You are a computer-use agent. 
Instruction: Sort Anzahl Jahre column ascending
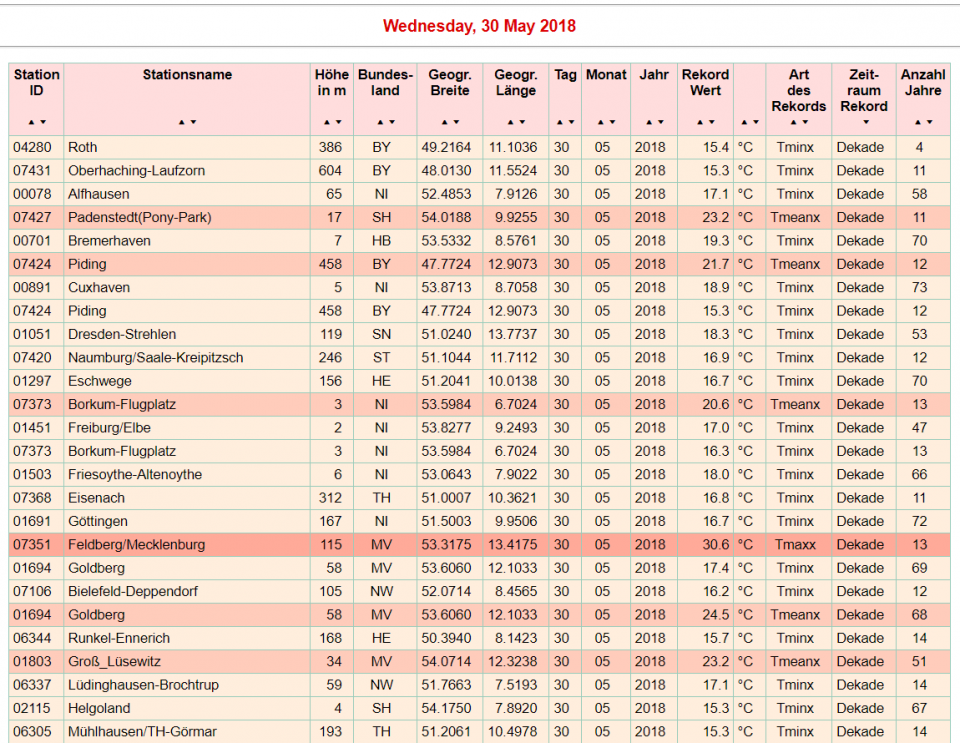point(917,122)
